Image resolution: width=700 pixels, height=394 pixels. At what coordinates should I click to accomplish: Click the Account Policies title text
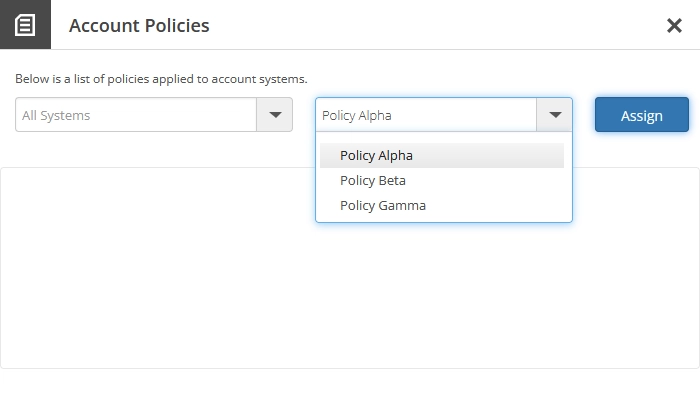tap(139, 25)
